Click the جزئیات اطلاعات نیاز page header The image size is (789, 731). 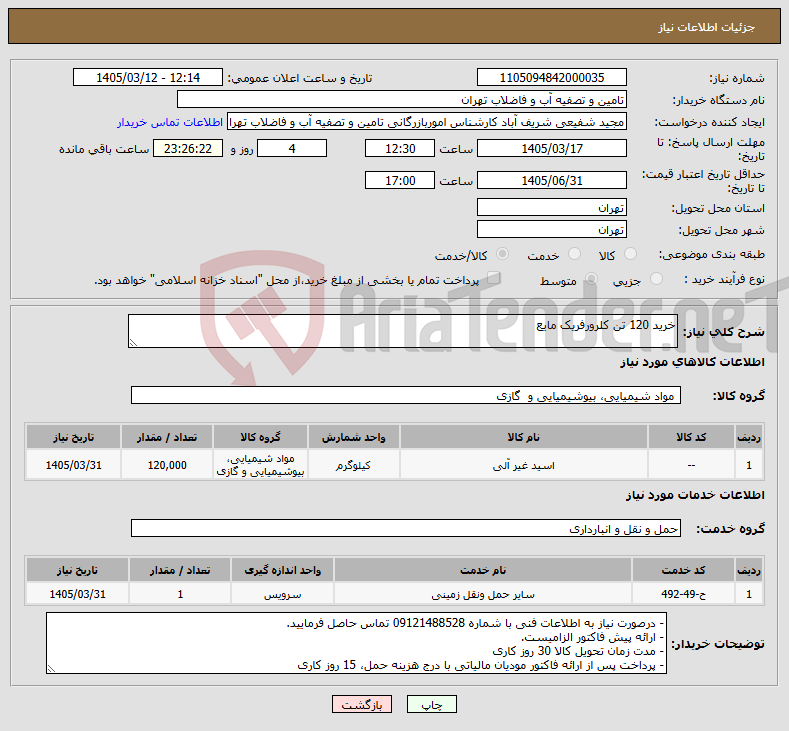394,26
